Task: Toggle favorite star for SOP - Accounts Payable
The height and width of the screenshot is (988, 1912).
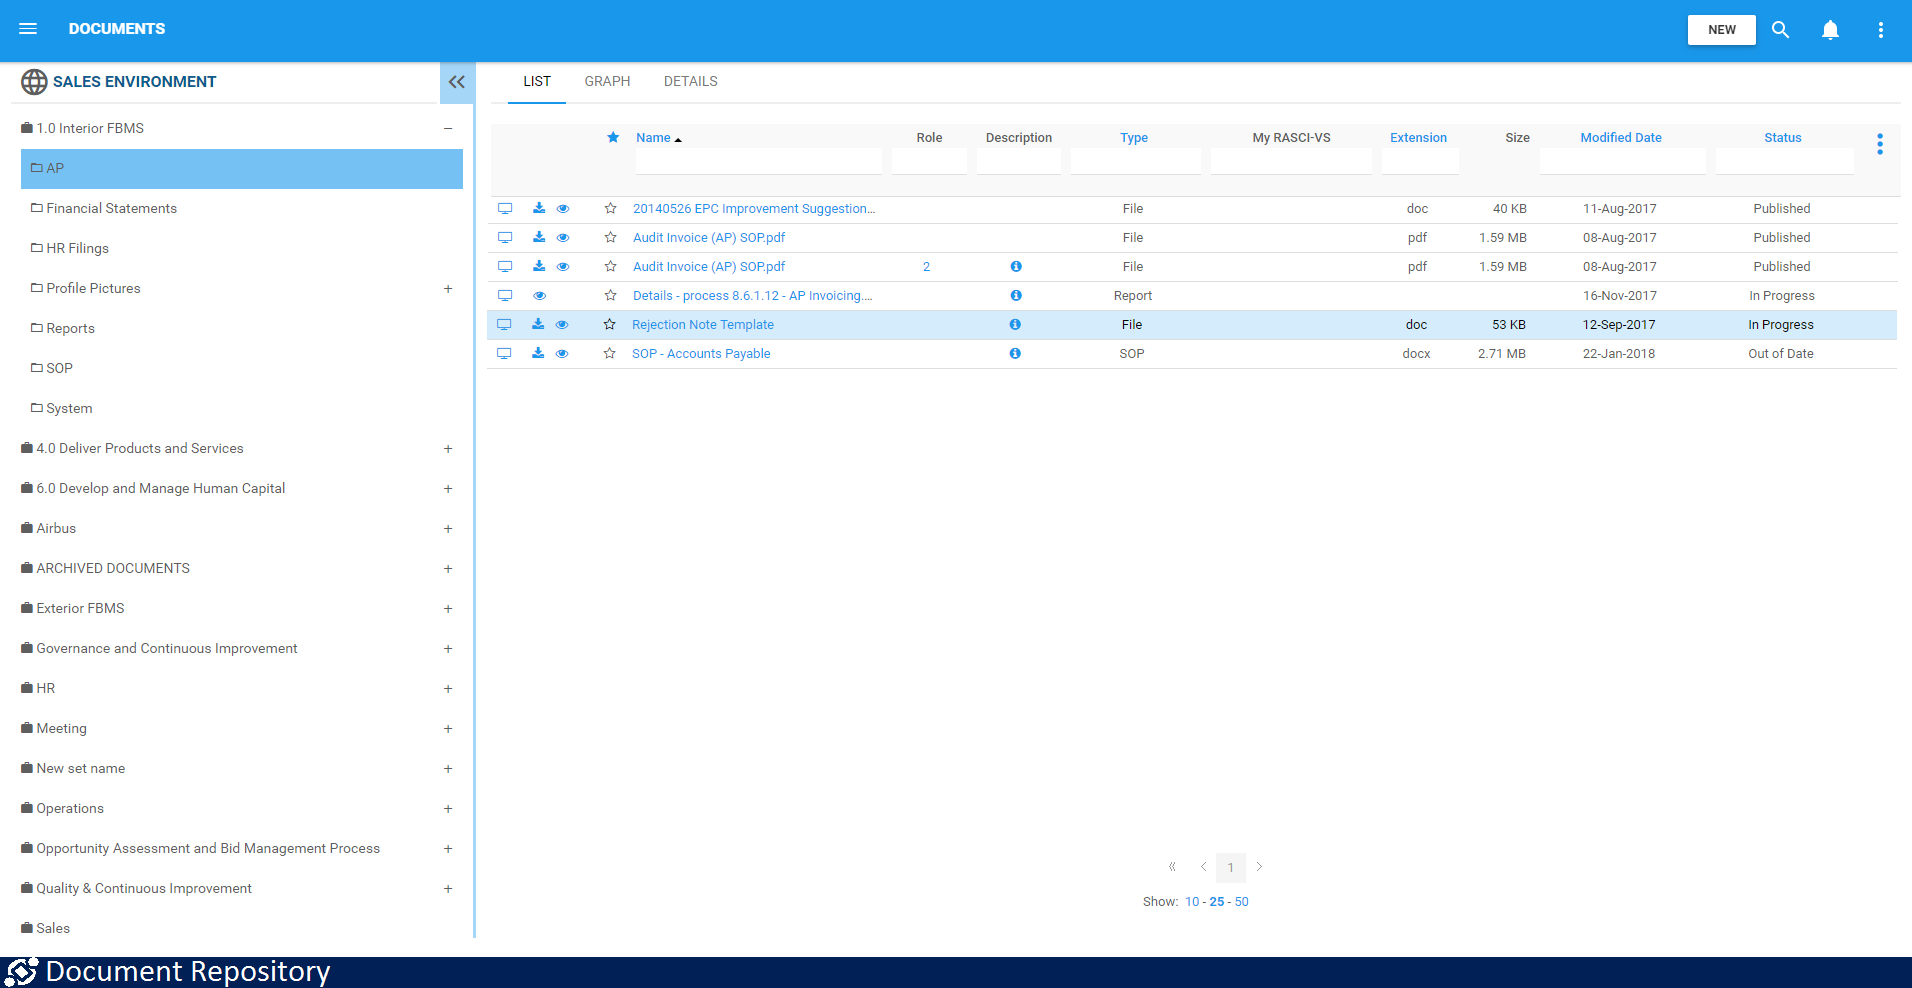Action: (609, 354)
